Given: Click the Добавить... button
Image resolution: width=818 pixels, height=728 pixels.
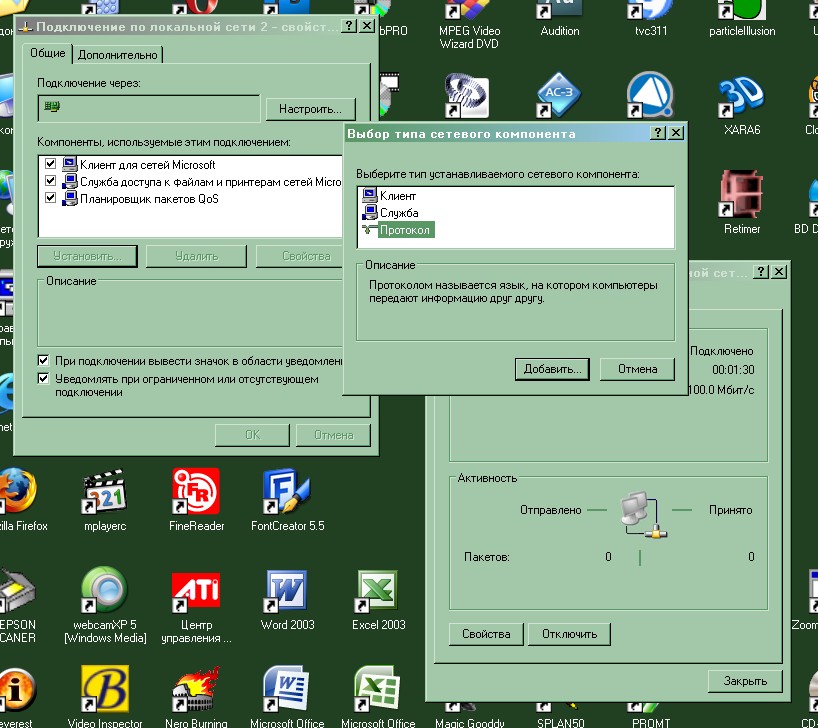Looking at the screenshot, I should point(552,369).
